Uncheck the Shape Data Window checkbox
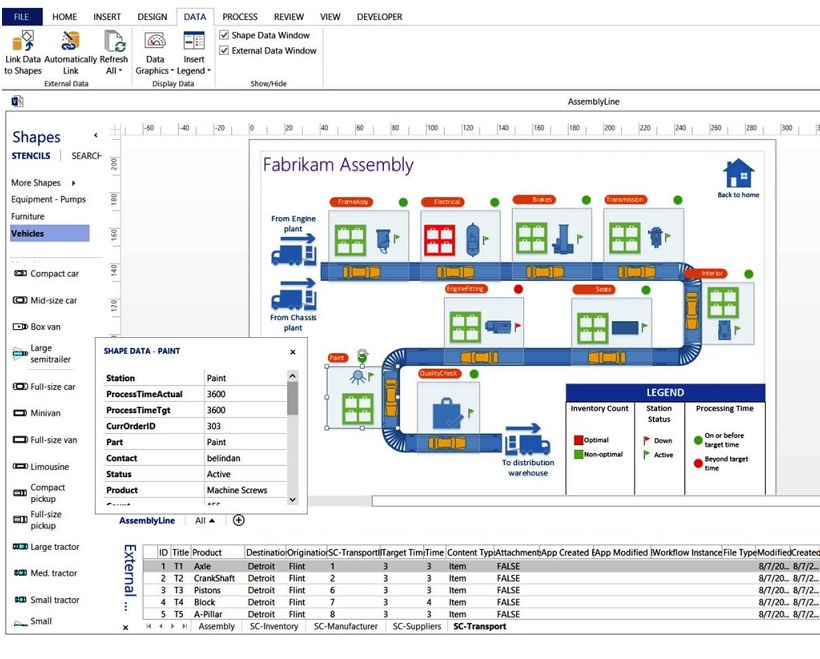Screen dimensions: 820x659 (x=224, y=35)
